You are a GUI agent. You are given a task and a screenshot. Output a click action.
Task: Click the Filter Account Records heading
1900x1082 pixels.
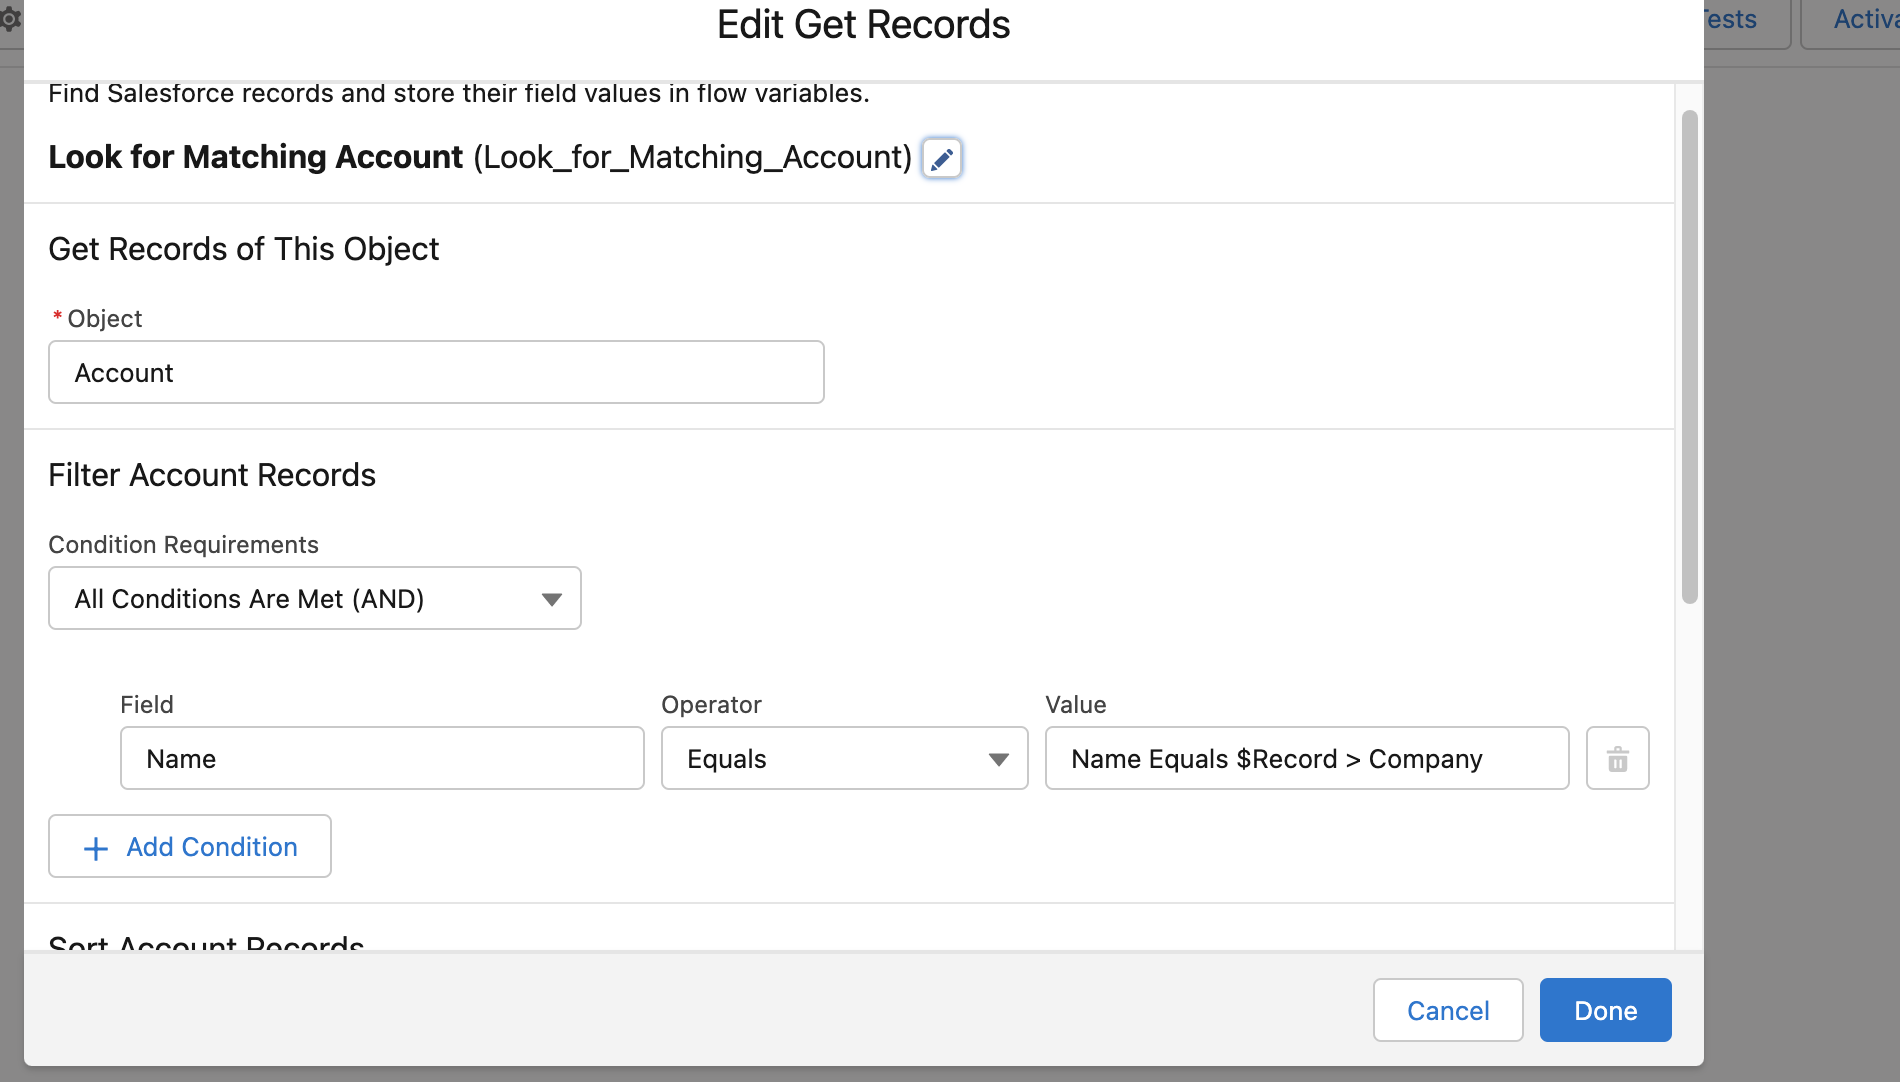point(212,475)
